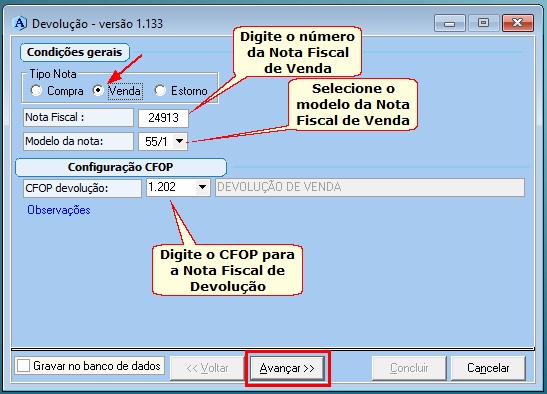The width and height of the screenshot is (547, 394).
Task: Close the Devolução window
Action: click(518, 23)
